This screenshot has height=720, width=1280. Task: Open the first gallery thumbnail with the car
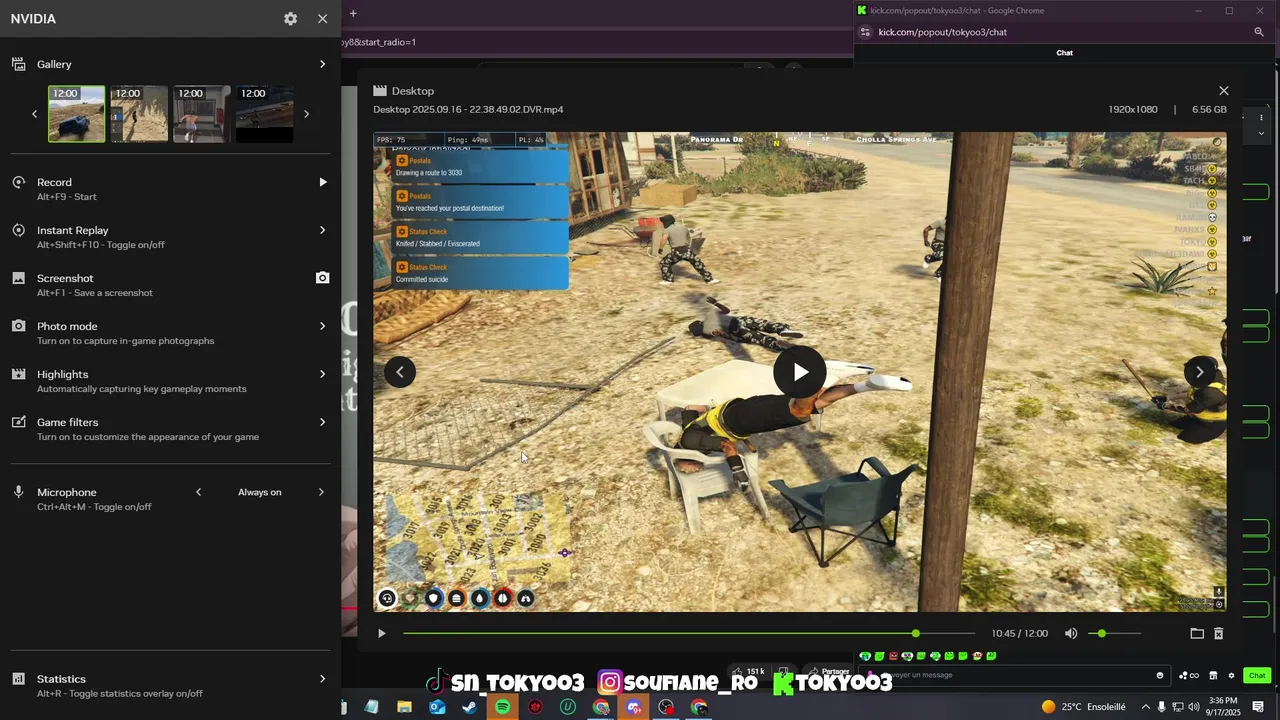[76, 113]
